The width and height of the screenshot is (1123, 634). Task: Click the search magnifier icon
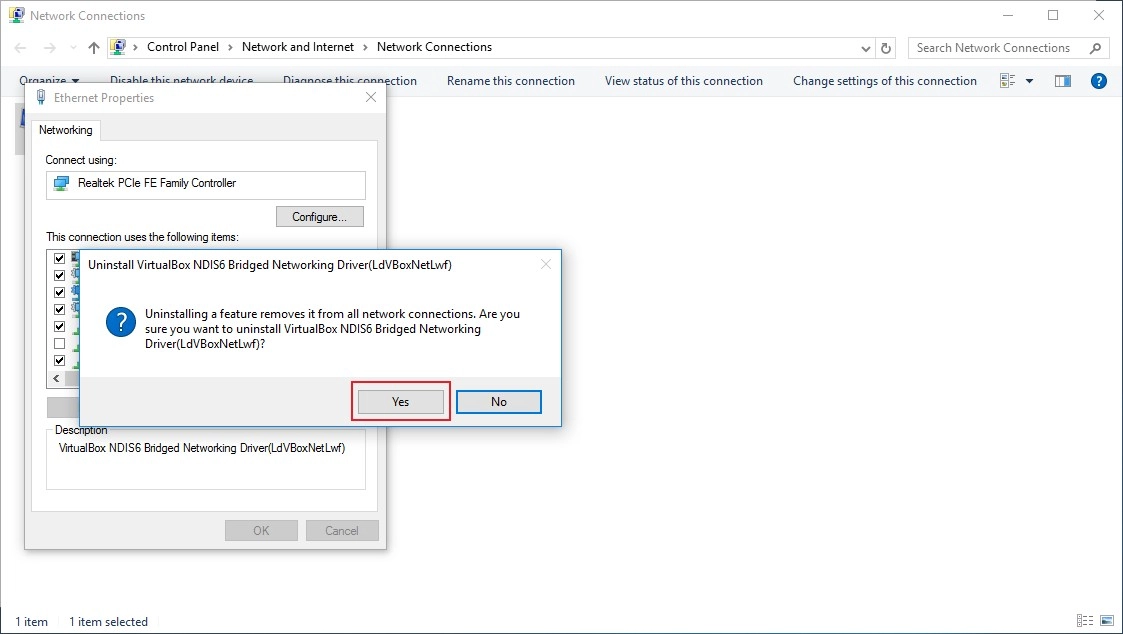1096,48
